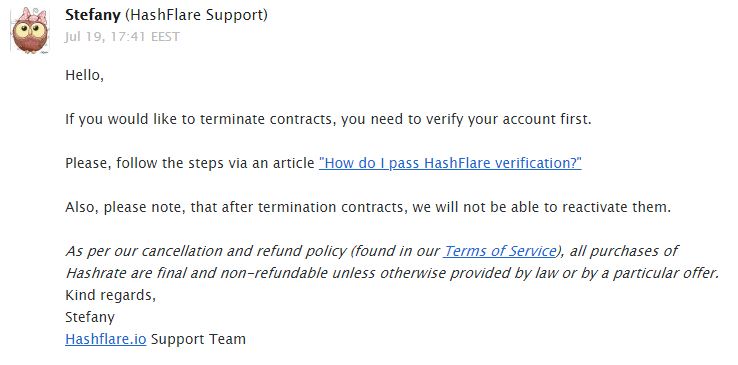Click the "Hello," greeting line
This screenshot has height=365, width=738.
(x=84, y=75)
